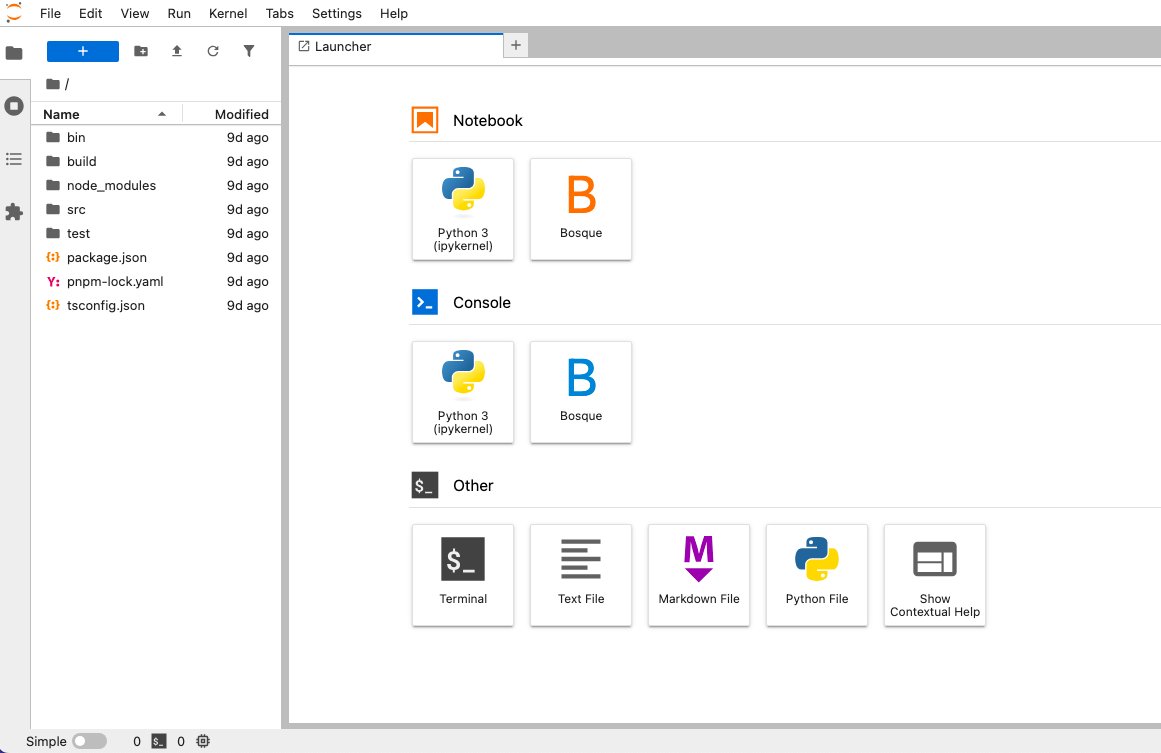This screenshot has width=1161, height=753.
Task: Click the kernel chip icon in the status bar
Action: pyautogui.click(x=203, y=741)
